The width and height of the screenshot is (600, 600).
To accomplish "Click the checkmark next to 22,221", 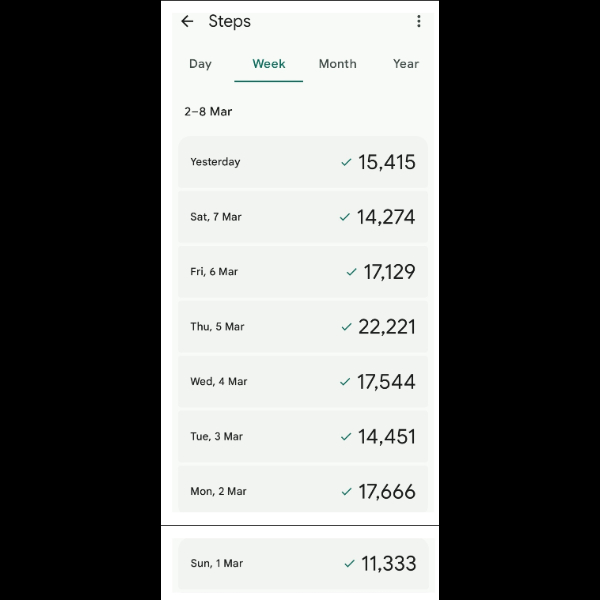I will 346,327.
